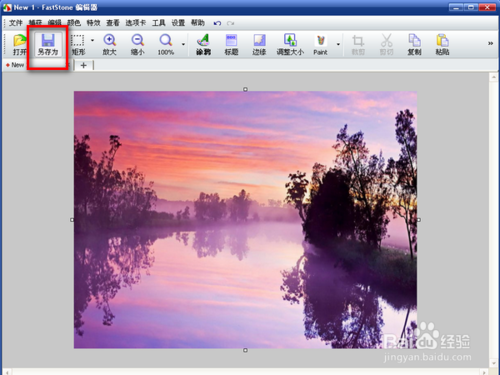The image size is (500, 375).
Task: Click the 剪切 scissors icon
Action: (386, 45)
